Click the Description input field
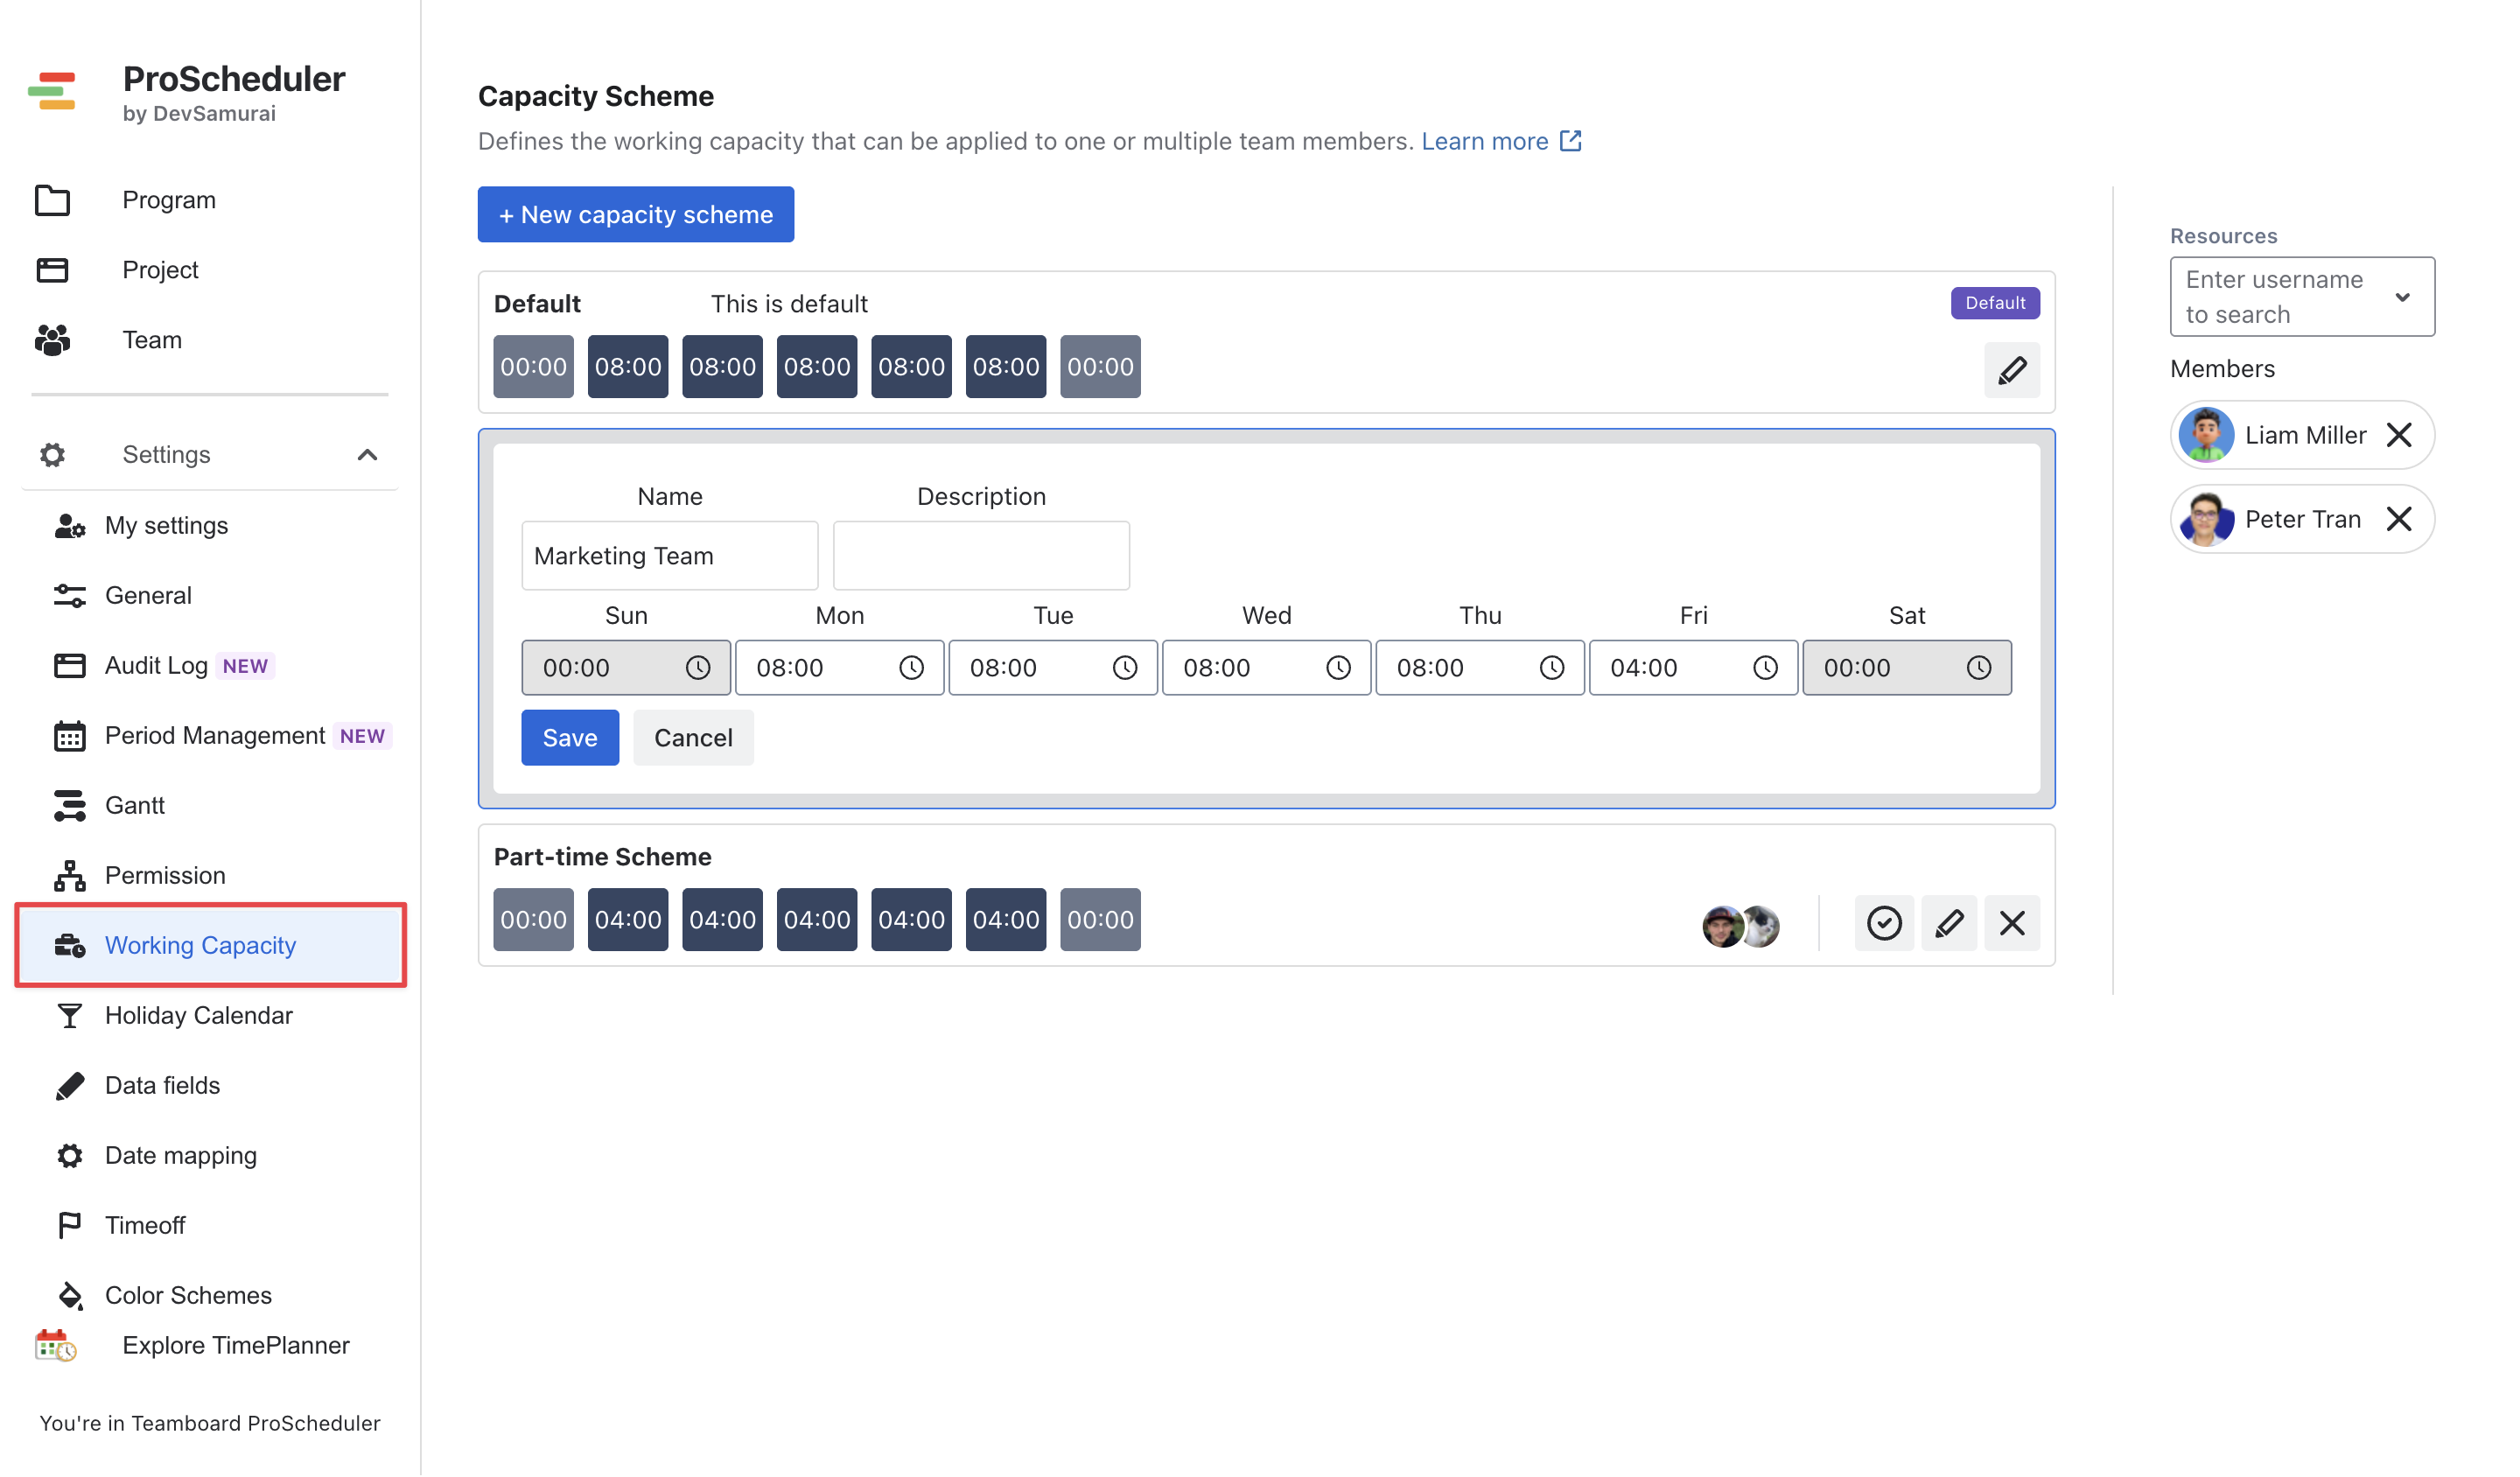 point(981,556)
